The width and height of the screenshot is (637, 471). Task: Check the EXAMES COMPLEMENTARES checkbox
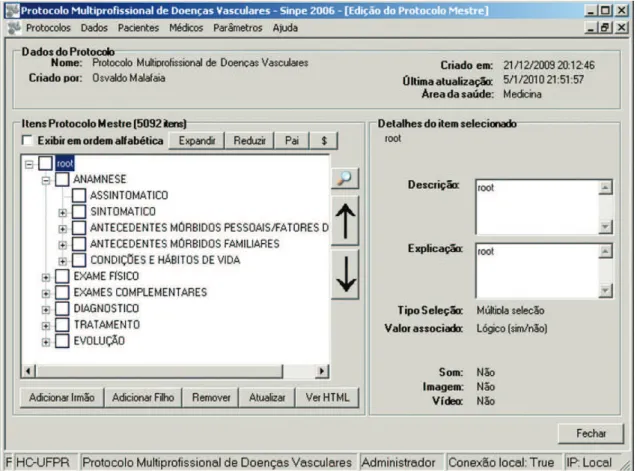click(x=62, y=292)
